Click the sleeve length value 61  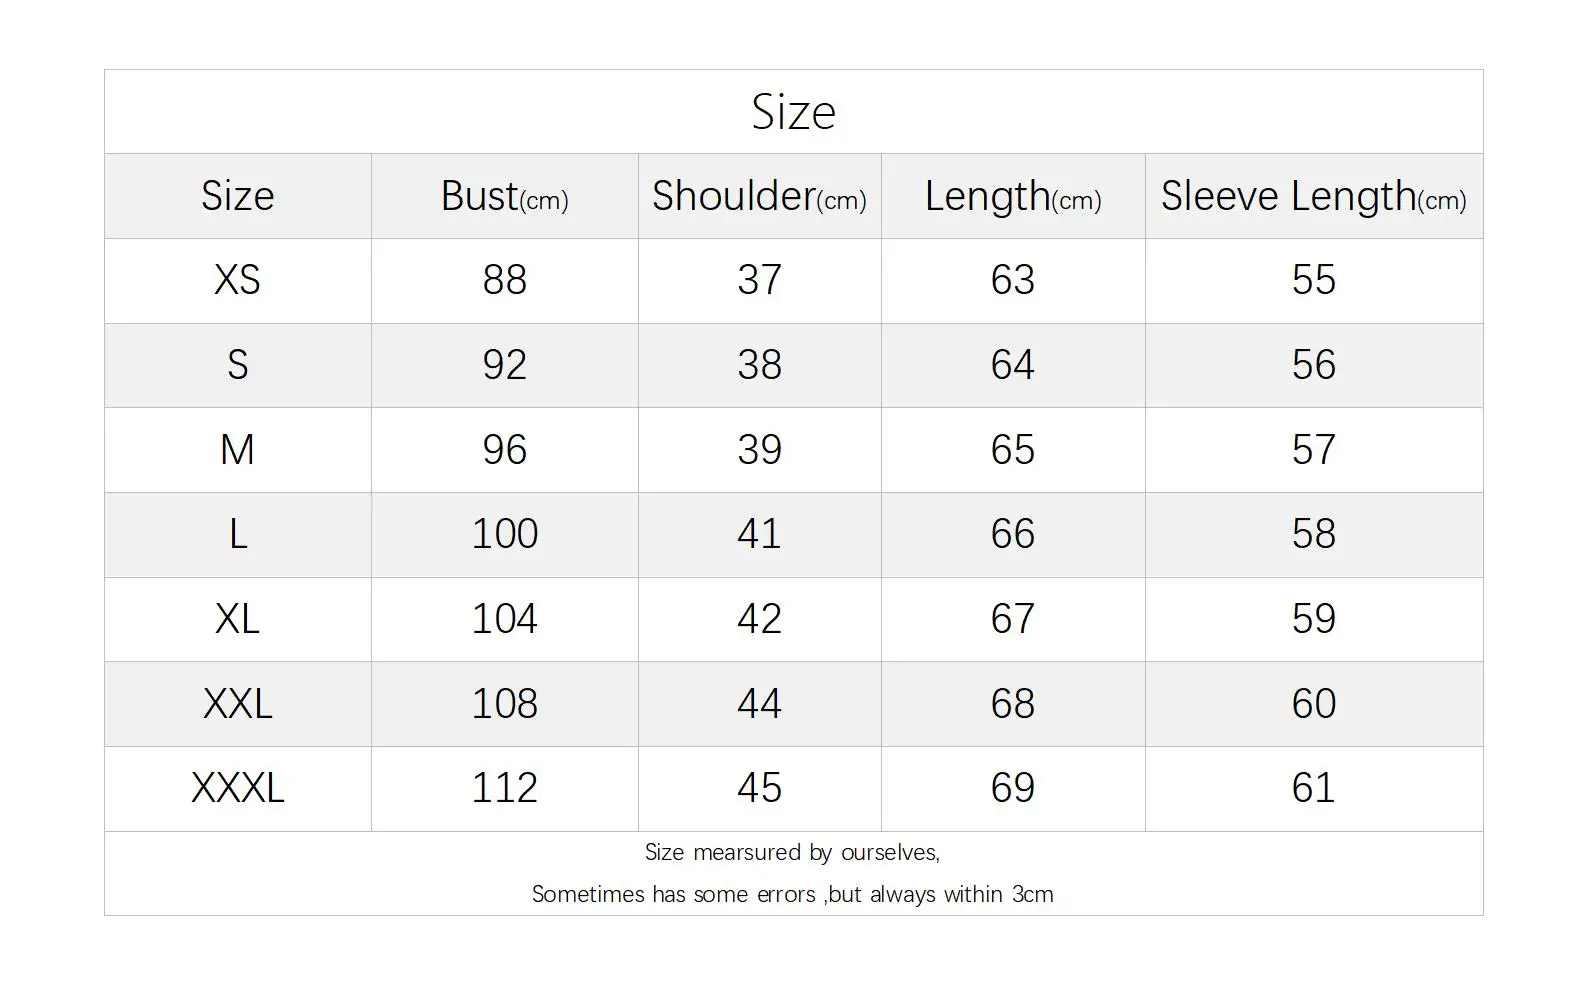pos(1313,788)
